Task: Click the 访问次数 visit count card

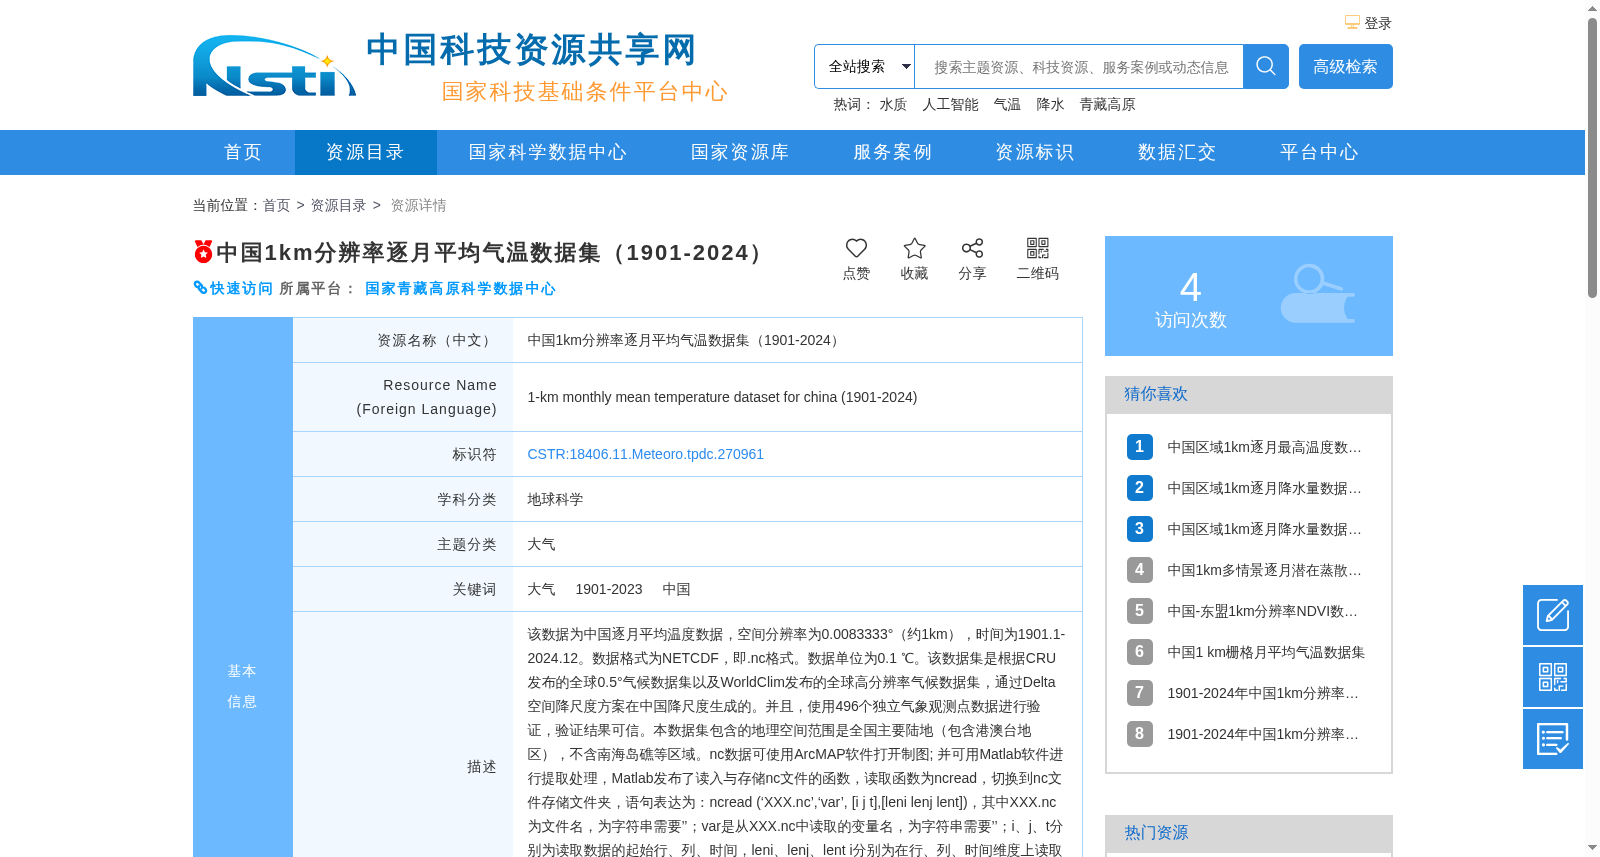Action: point(1249,296)
